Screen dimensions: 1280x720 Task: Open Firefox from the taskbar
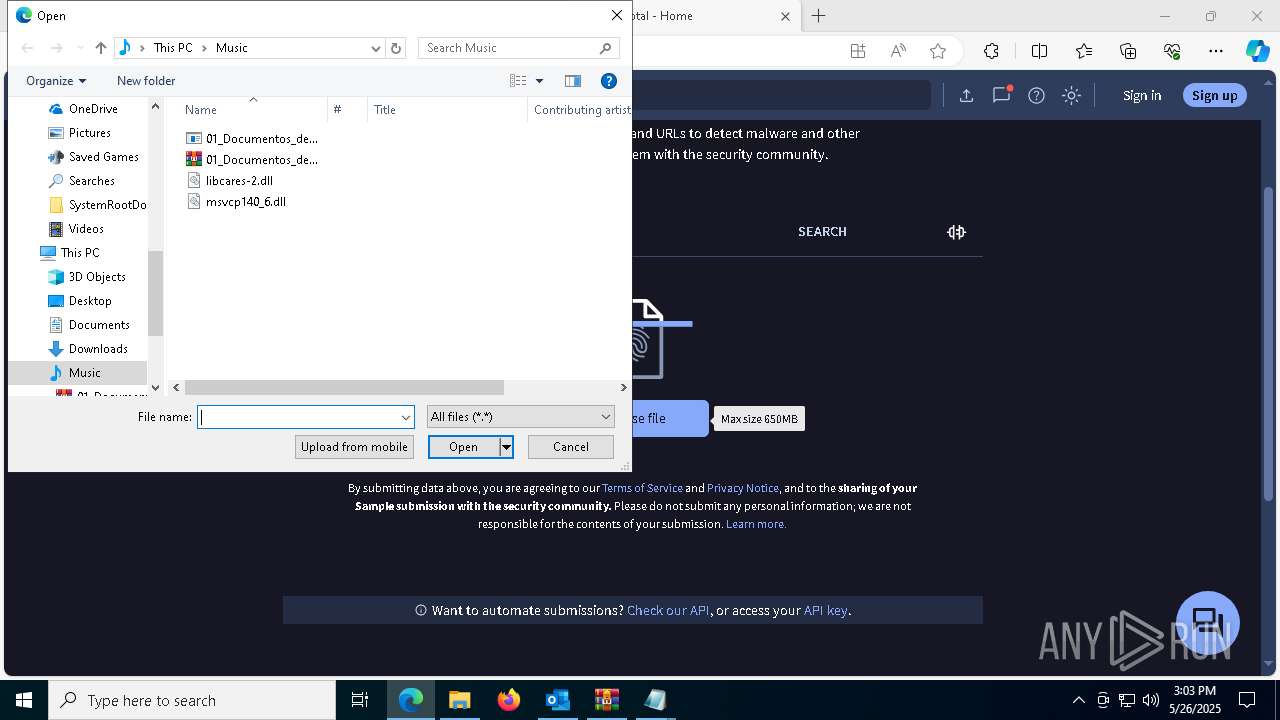(x=509, y=700)
